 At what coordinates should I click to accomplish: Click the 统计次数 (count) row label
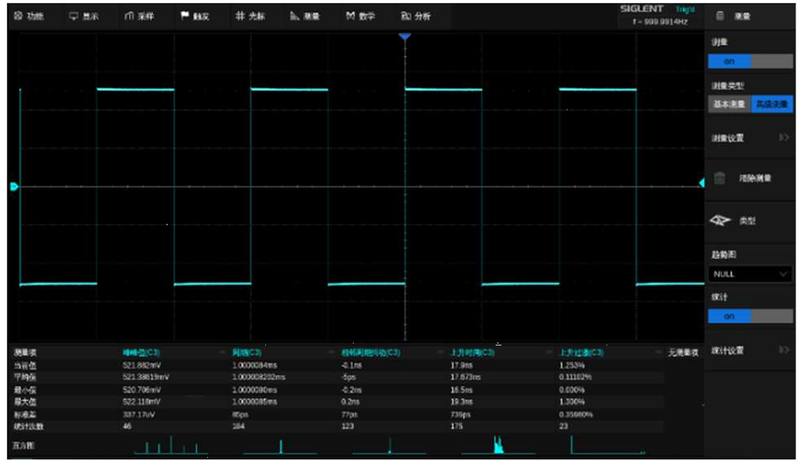click(29, 426)
